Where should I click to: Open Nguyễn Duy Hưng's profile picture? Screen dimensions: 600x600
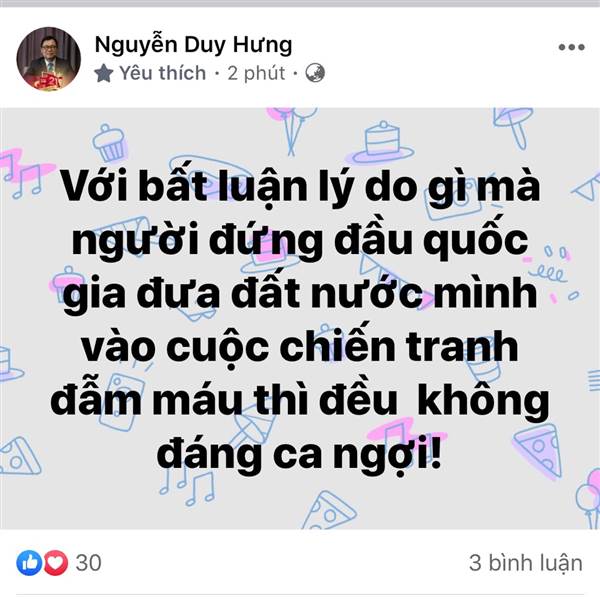49,59
